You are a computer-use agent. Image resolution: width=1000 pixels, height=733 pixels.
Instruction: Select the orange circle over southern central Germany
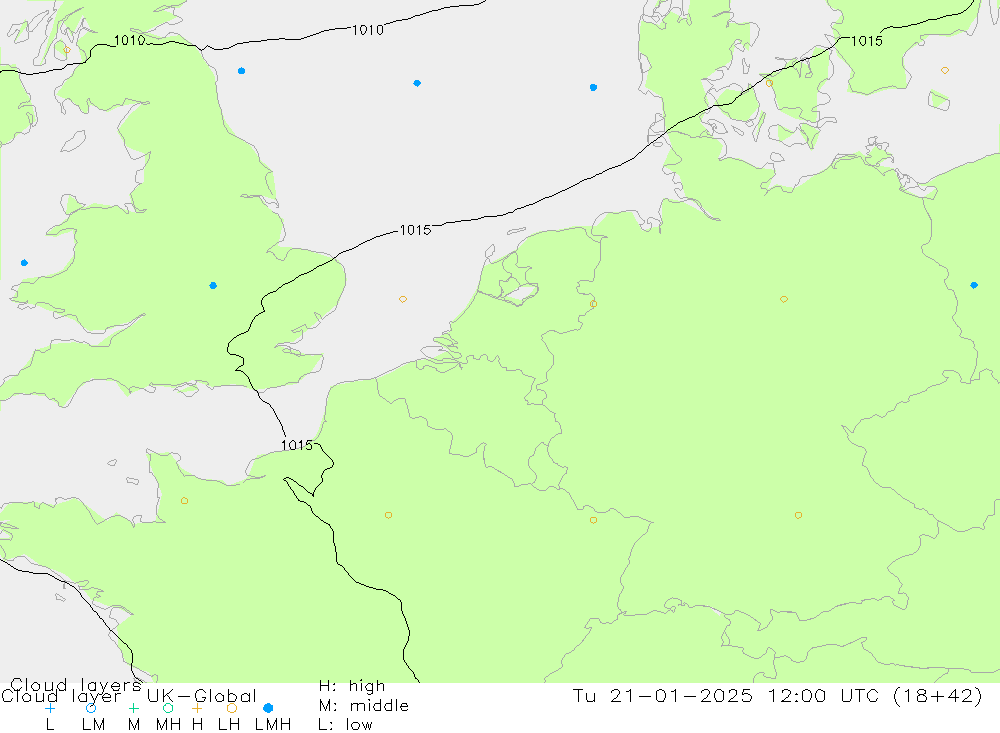pyautogui.click(x=798, y=515)
